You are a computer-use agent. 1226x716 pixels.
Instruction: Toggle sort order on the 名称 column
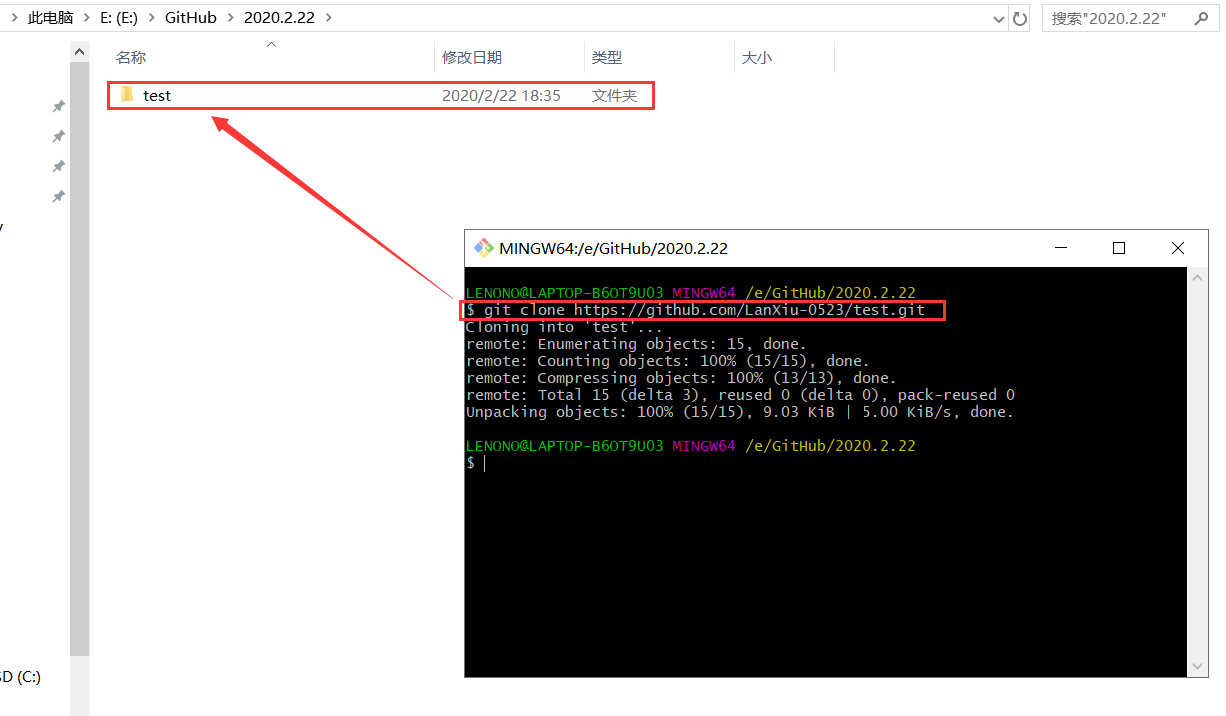[x=131, y=57]
